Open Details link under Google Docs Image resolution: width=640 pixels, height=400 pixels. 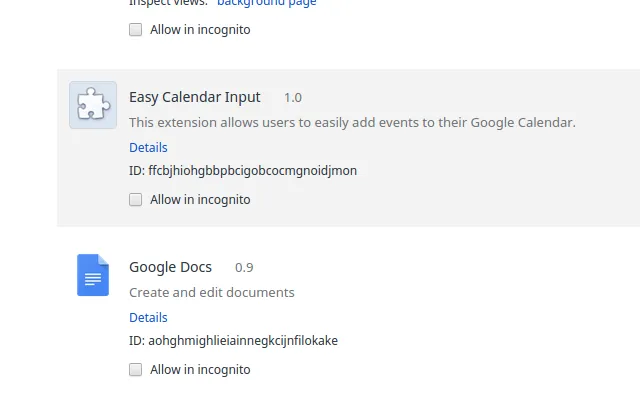148,318
